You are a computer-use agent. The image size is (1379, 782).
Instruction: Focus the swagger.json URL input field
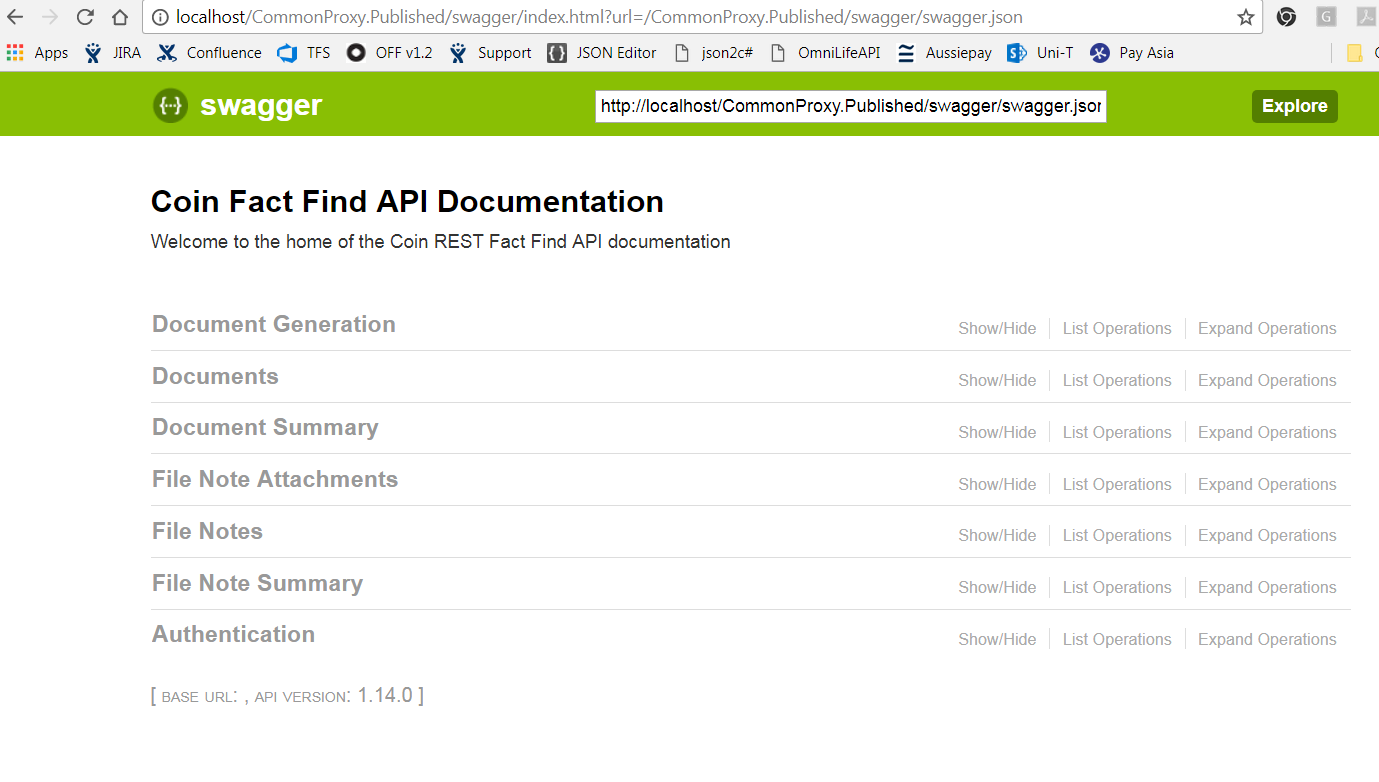click(x=851, y=106)
